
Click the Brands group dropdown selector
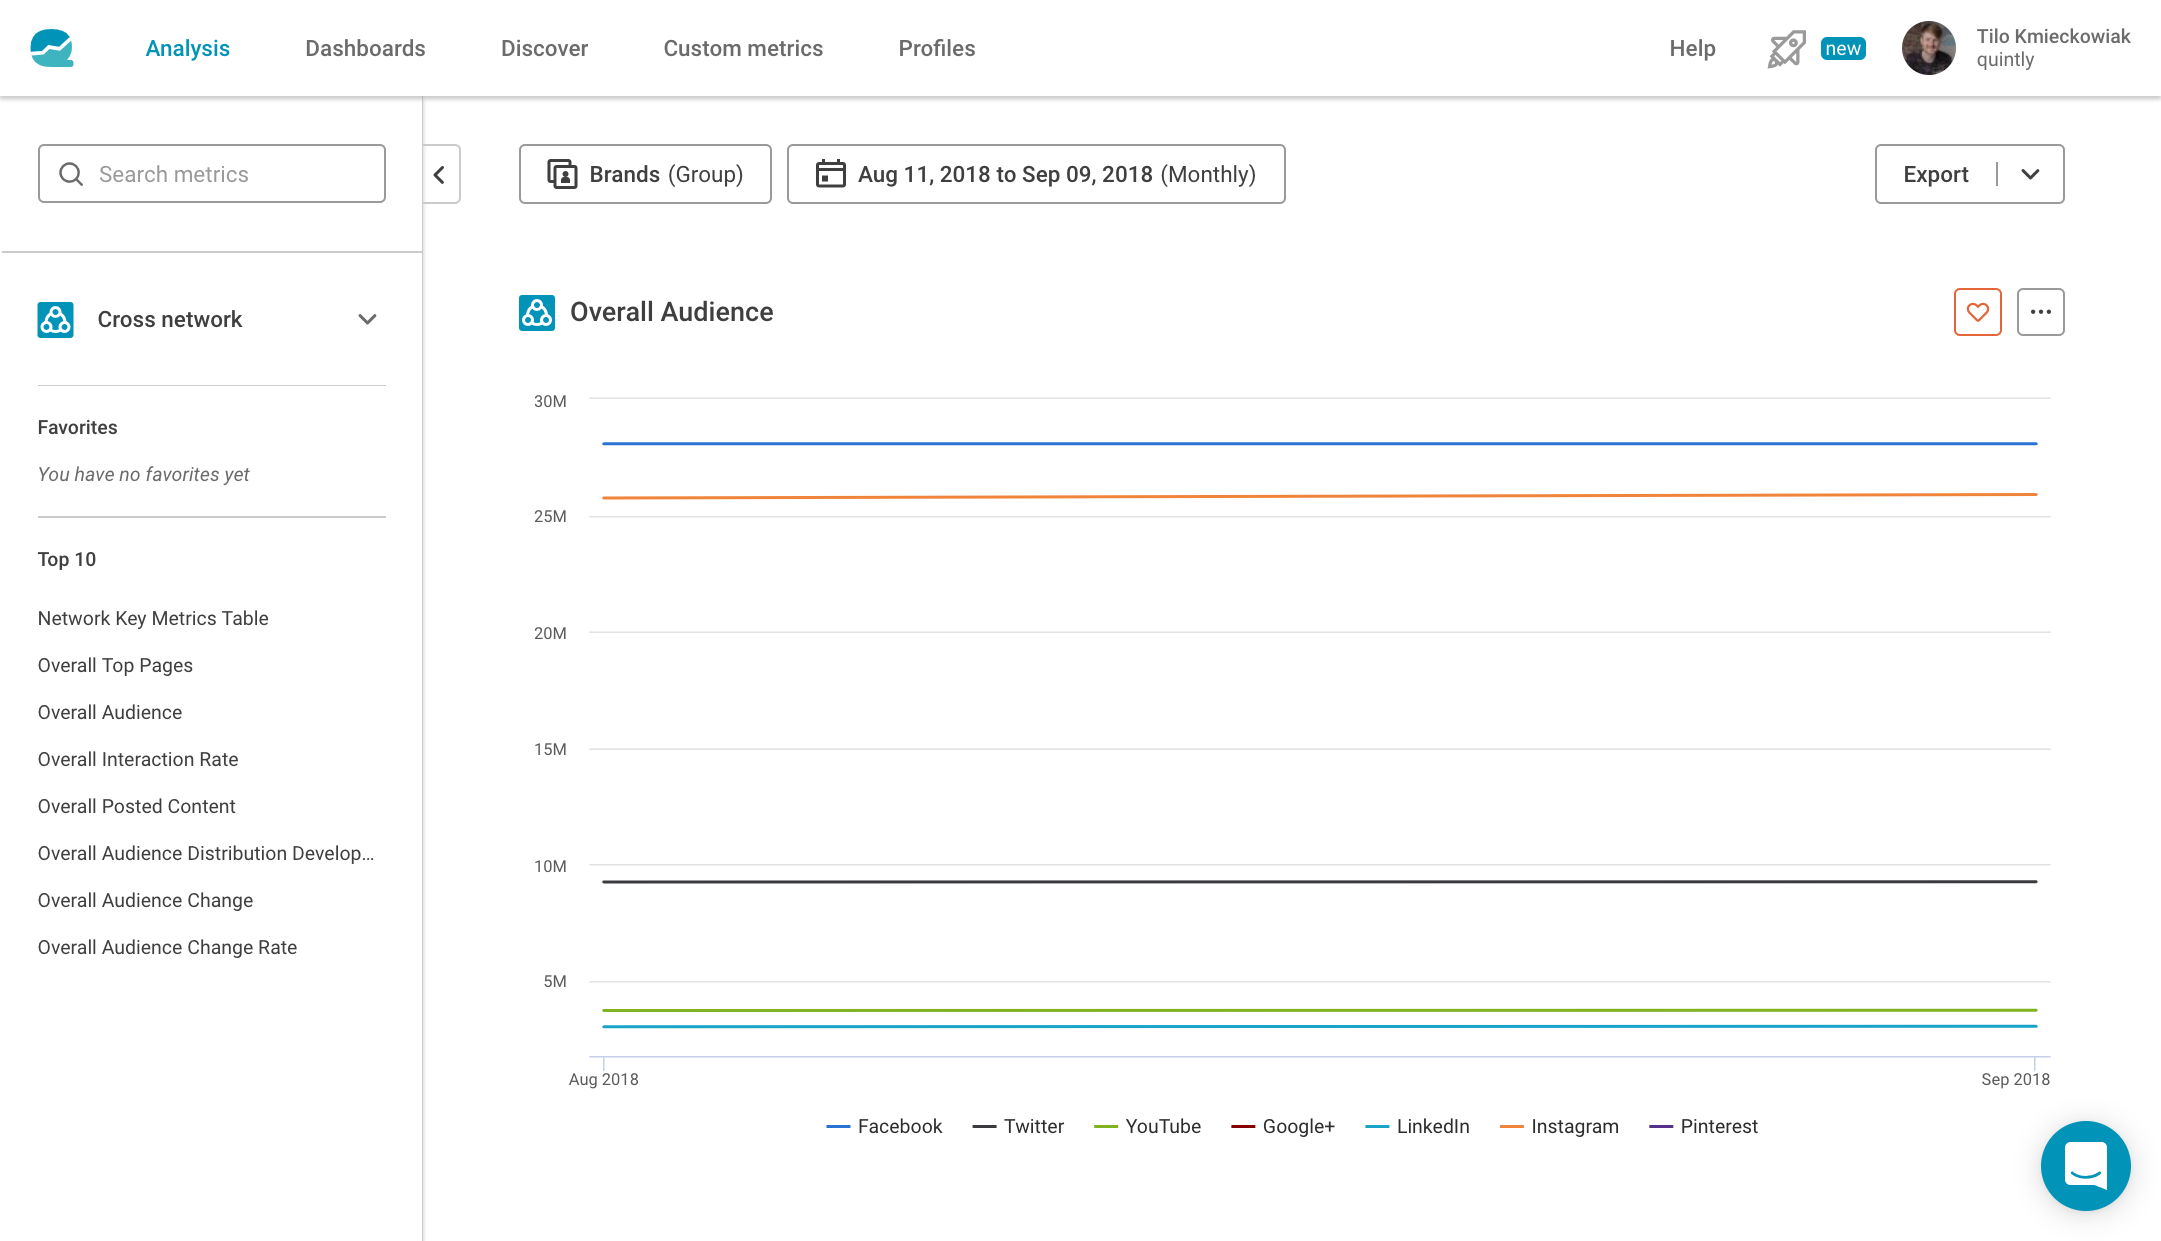[644, 174]
